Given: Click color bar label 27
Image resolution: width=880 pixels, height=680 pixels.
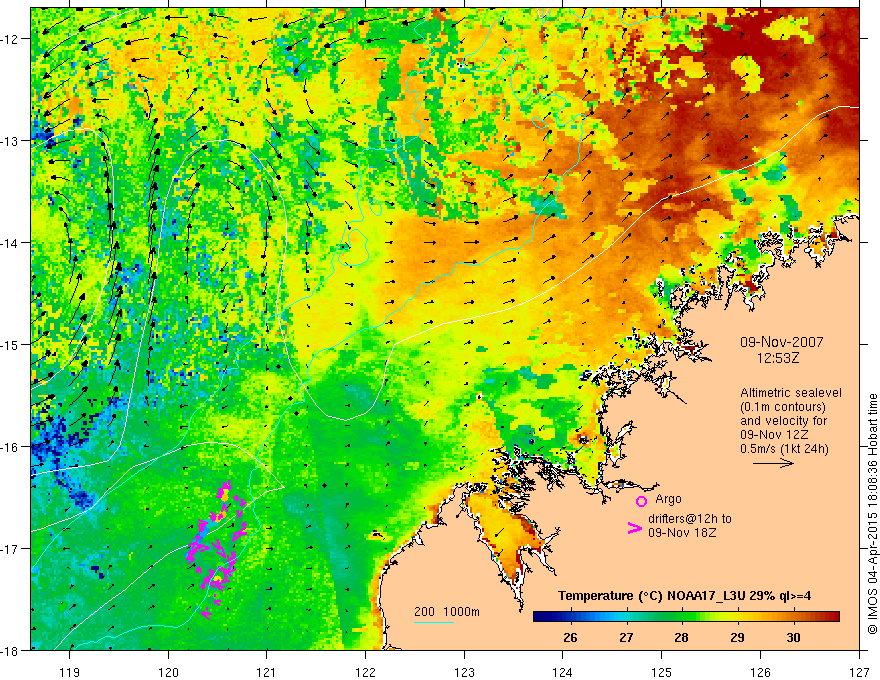Looking at the screenshot, I should 626,637.
